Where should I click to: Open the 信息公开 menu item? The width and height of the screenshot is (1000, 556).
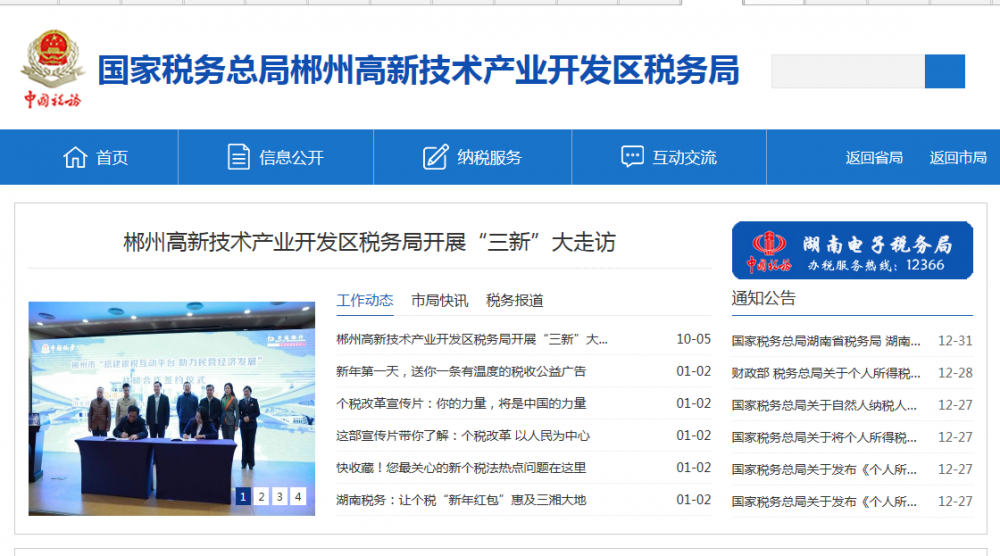291,157
